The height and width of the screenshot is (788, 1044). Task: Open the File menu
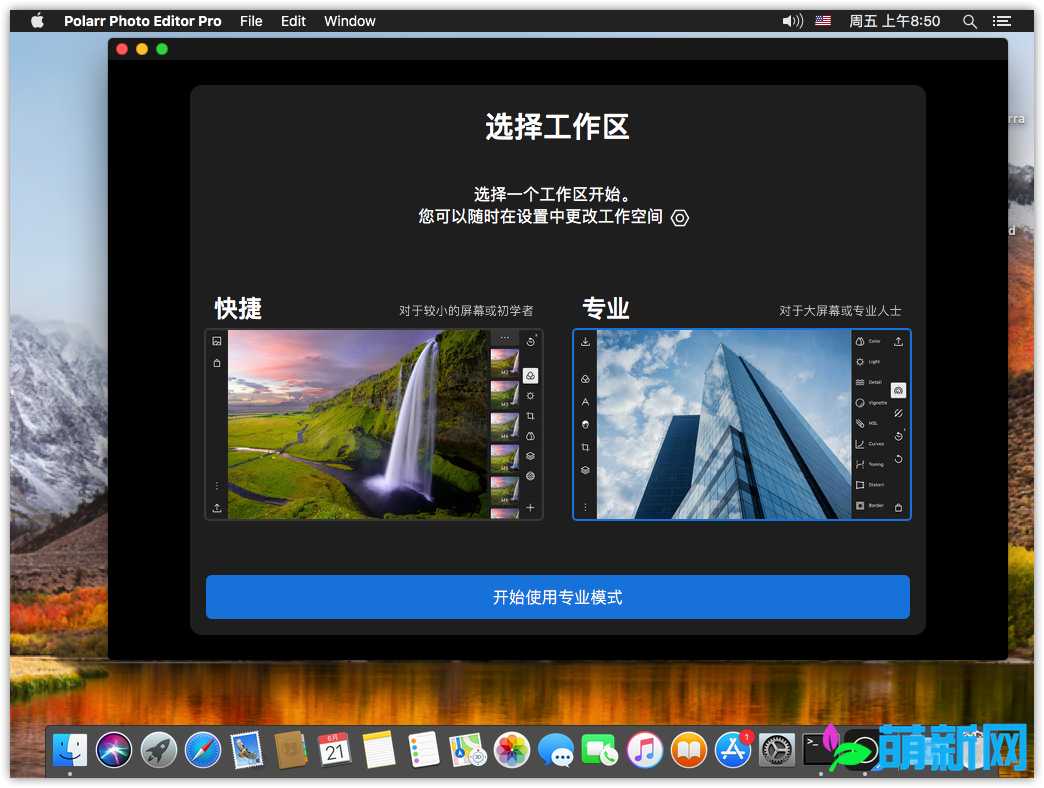pos(251,20)
